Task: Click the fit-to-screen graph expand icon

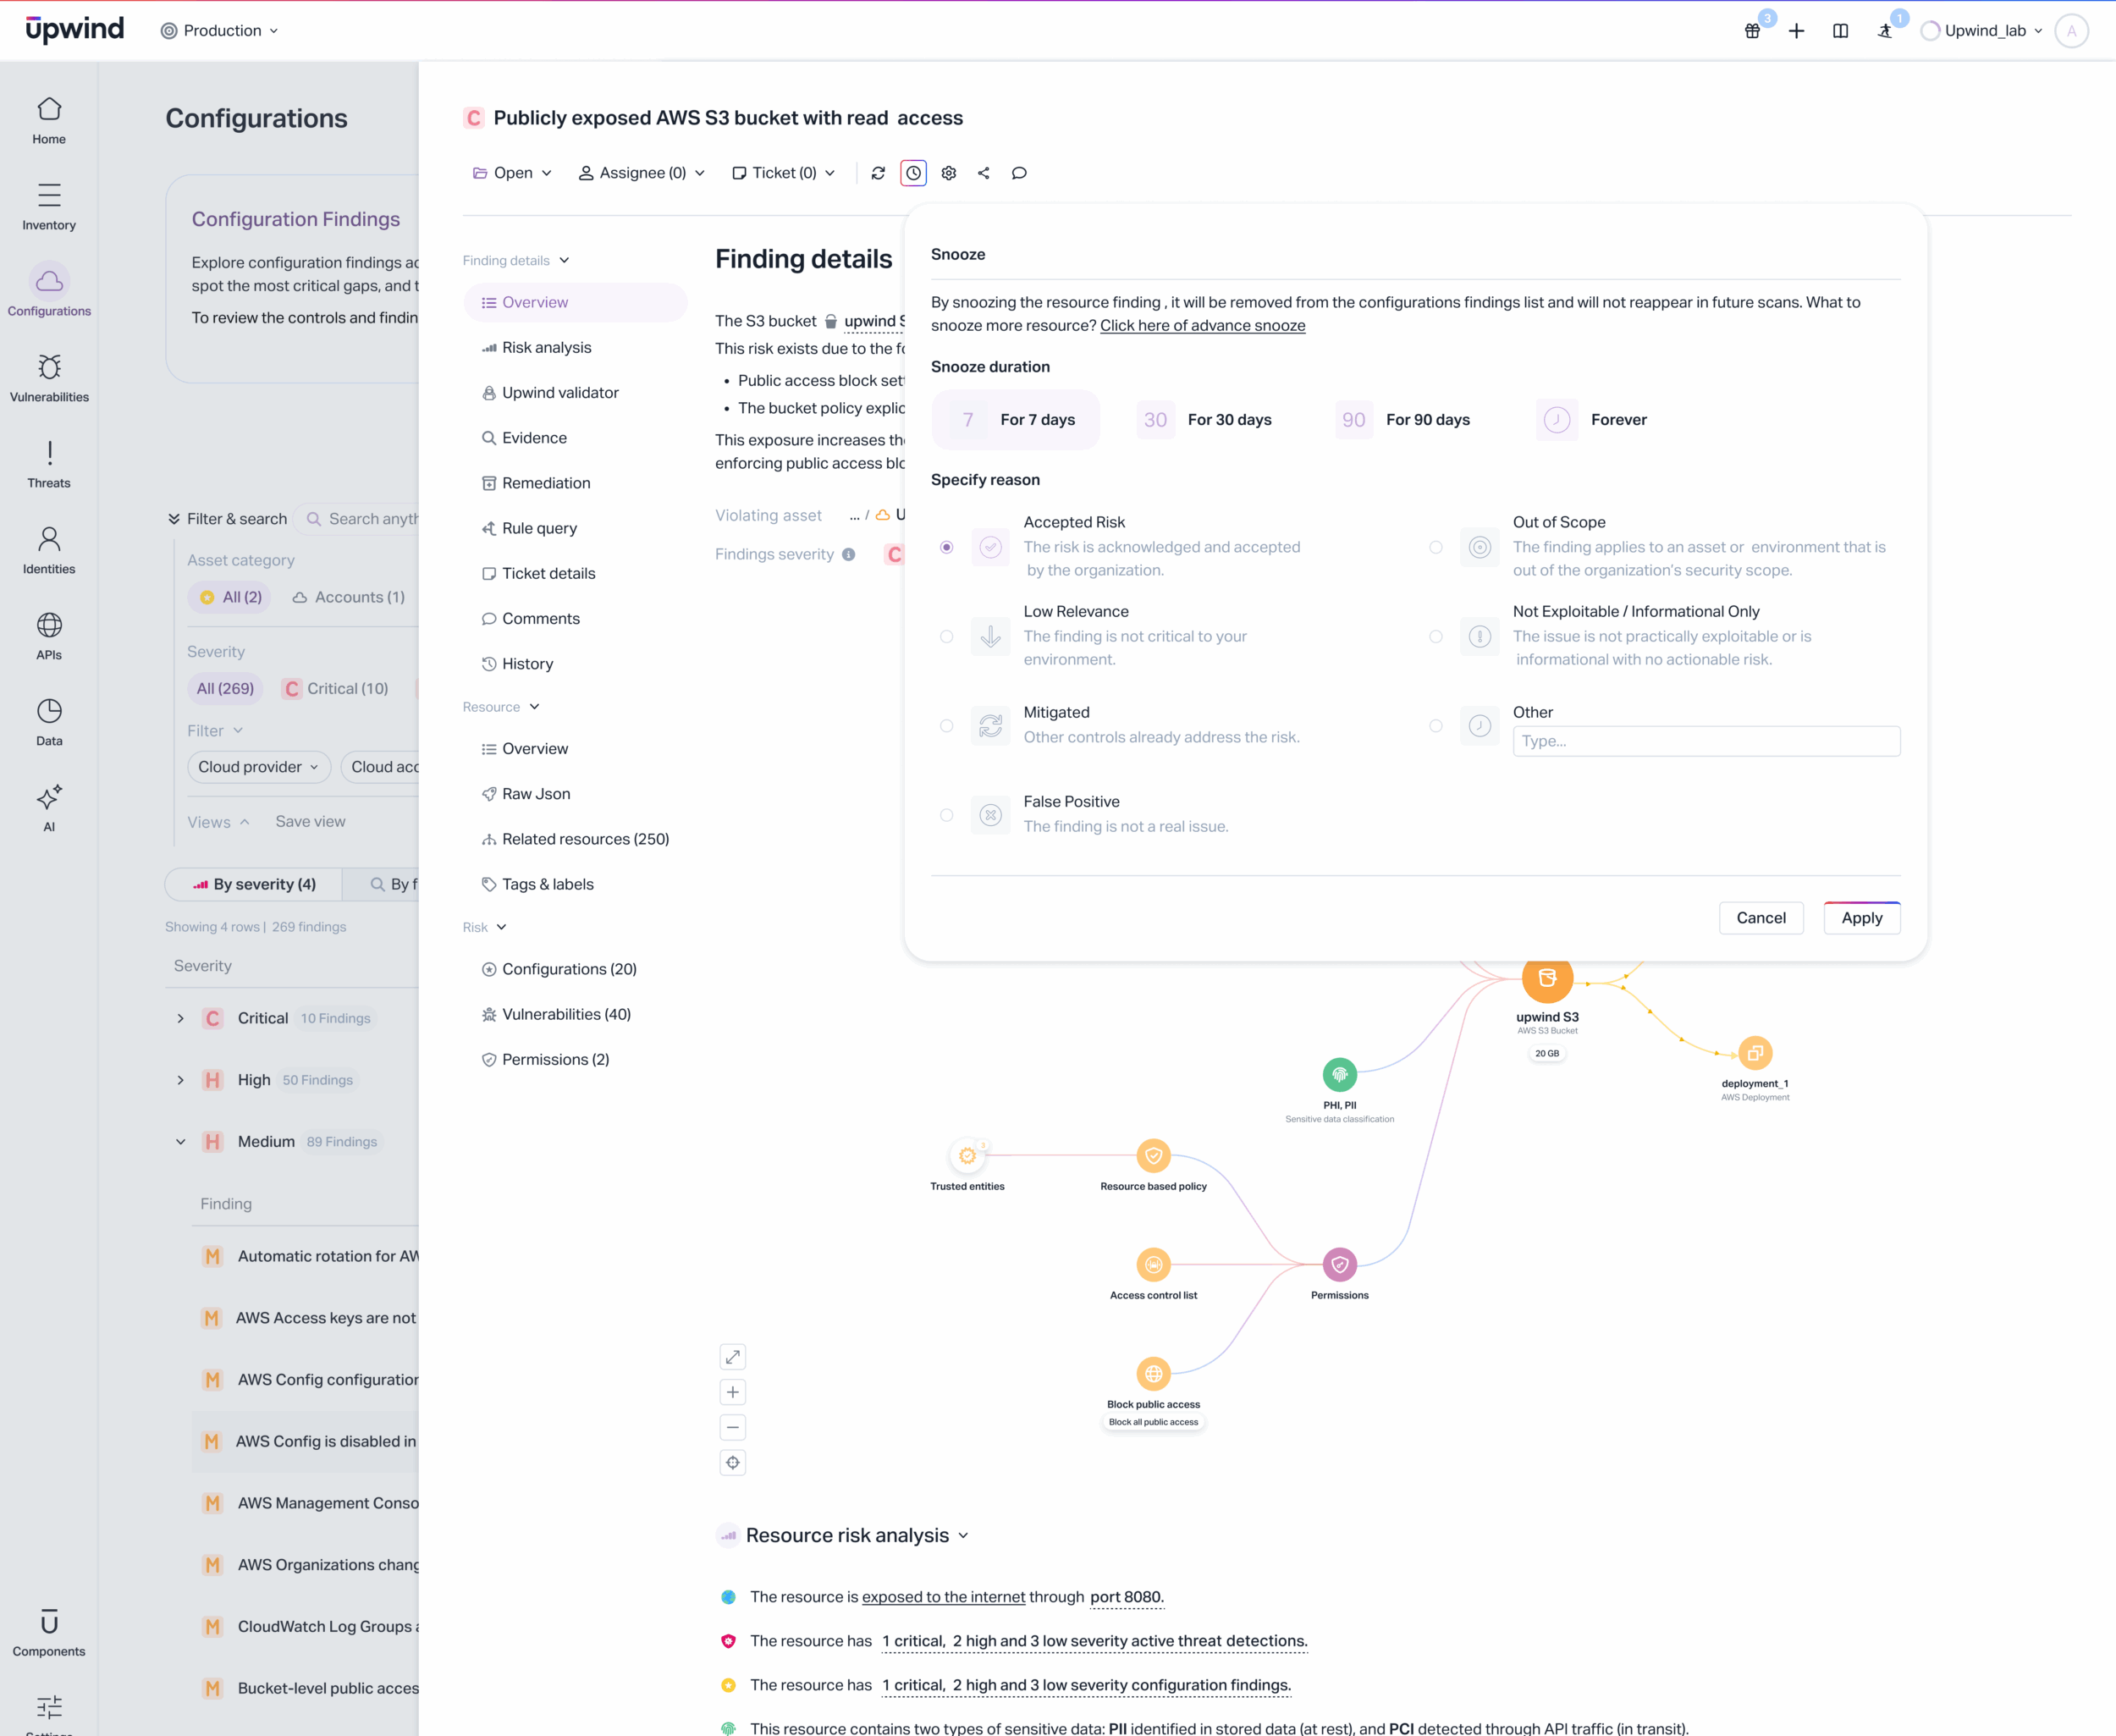Action: (733, 1357)
